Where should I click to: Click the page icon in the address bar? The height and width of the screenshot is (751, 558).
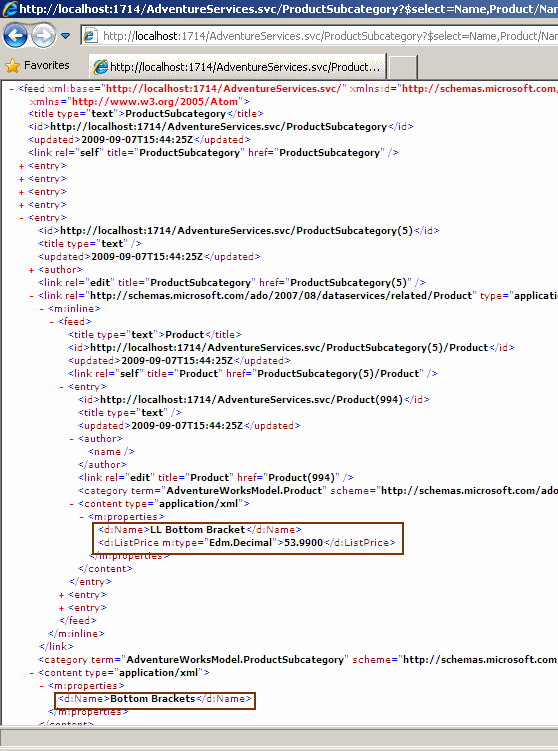[91, 36]
